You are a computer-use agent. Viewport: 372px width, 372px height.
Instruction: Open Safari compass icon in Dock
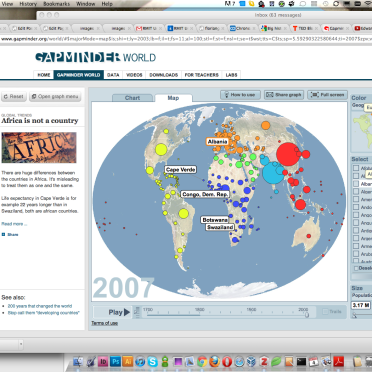click(x=239, y=361)
